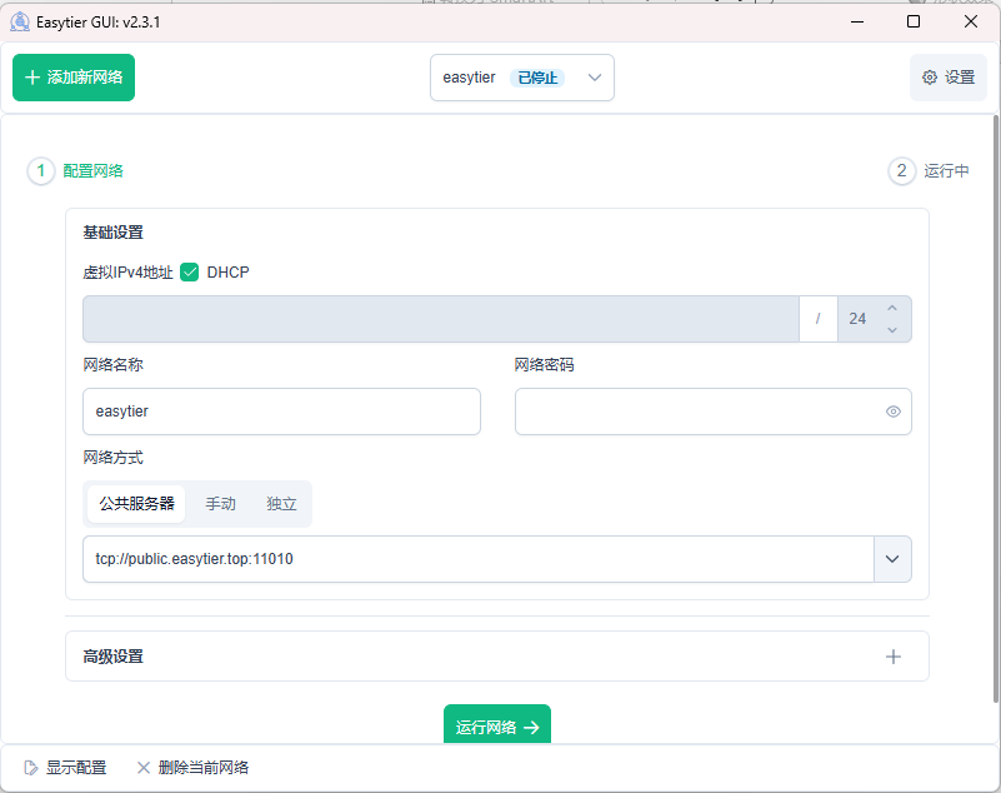Increase subnet mask with up arrow
This screenshot has height=793, width=1002.
click(x=892, y=308)
